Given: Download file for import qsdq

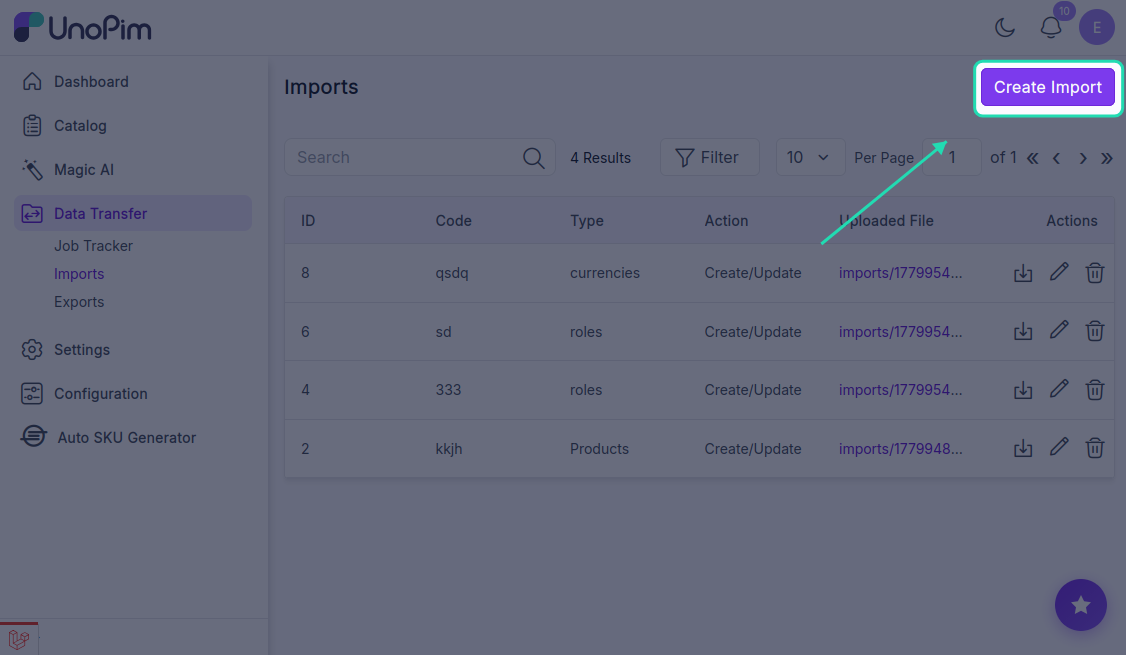Looking at the screenshot, I should click(x=1023, y=273).
